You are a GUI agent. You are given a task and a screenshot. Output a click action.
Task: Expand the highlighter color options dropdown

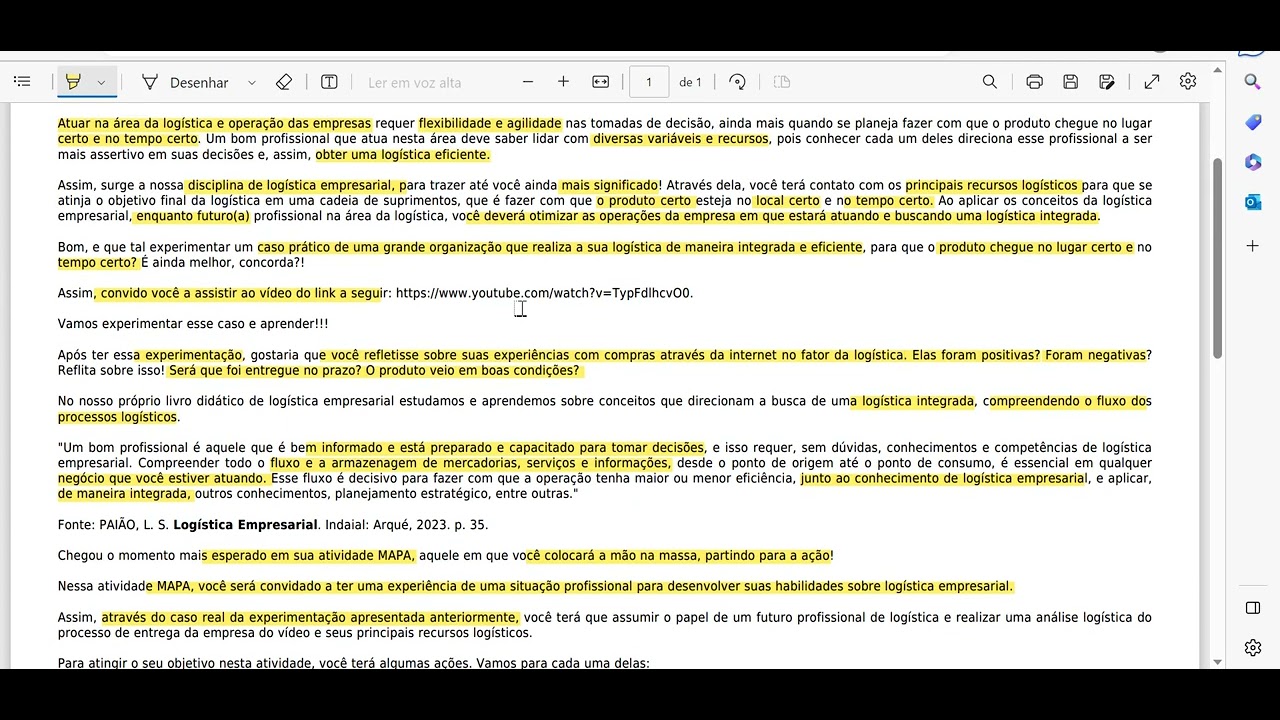tap(101, 82)
